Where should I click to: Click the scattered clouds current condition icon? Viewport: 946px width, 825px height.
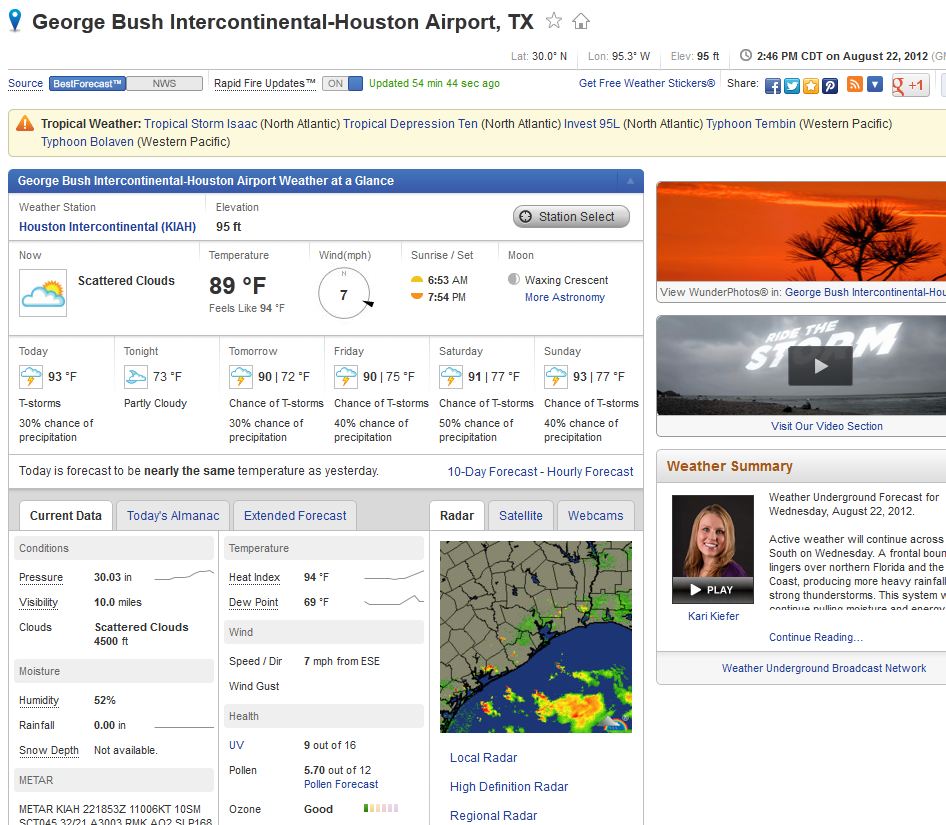(x=43, y=293)
